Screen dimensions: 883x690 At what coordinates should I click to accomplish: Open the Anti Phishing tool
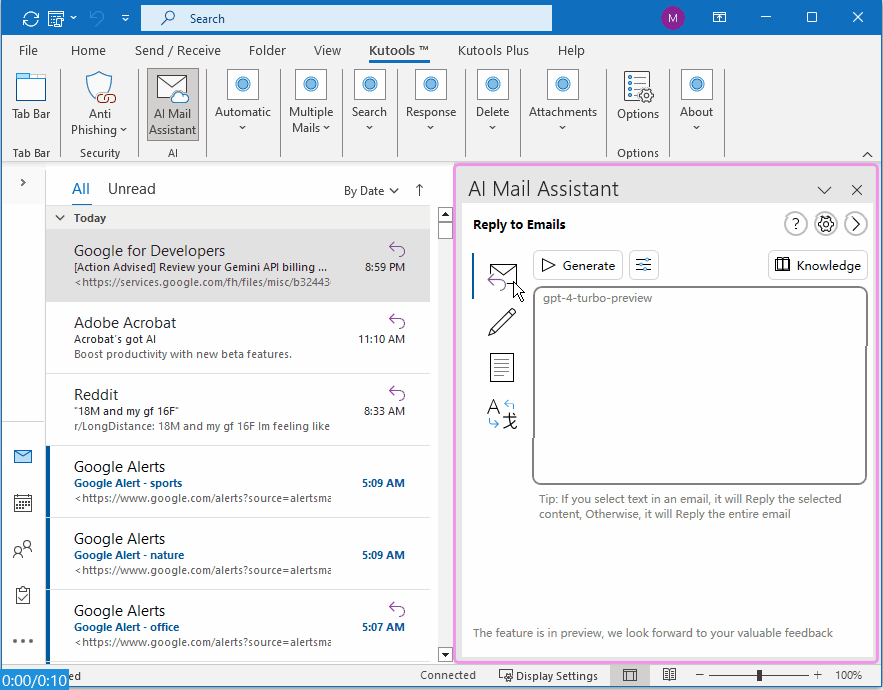click(99, 104)
